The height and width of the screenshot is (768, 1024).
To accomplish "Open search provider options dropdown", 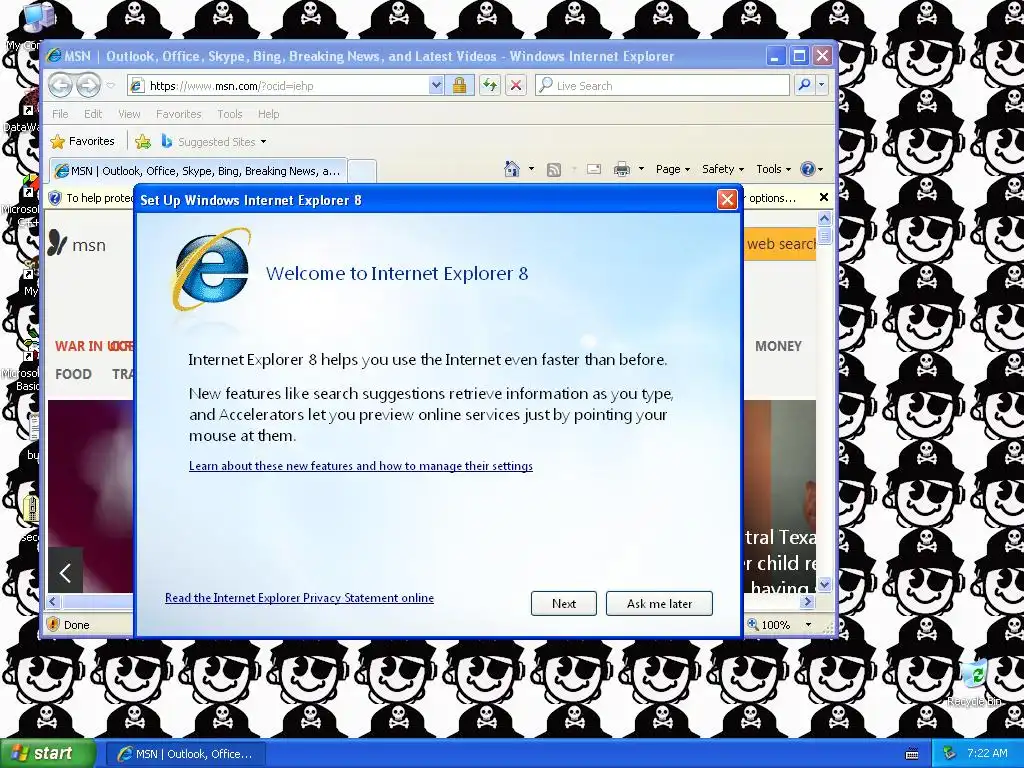I will [x=822, y=85].
